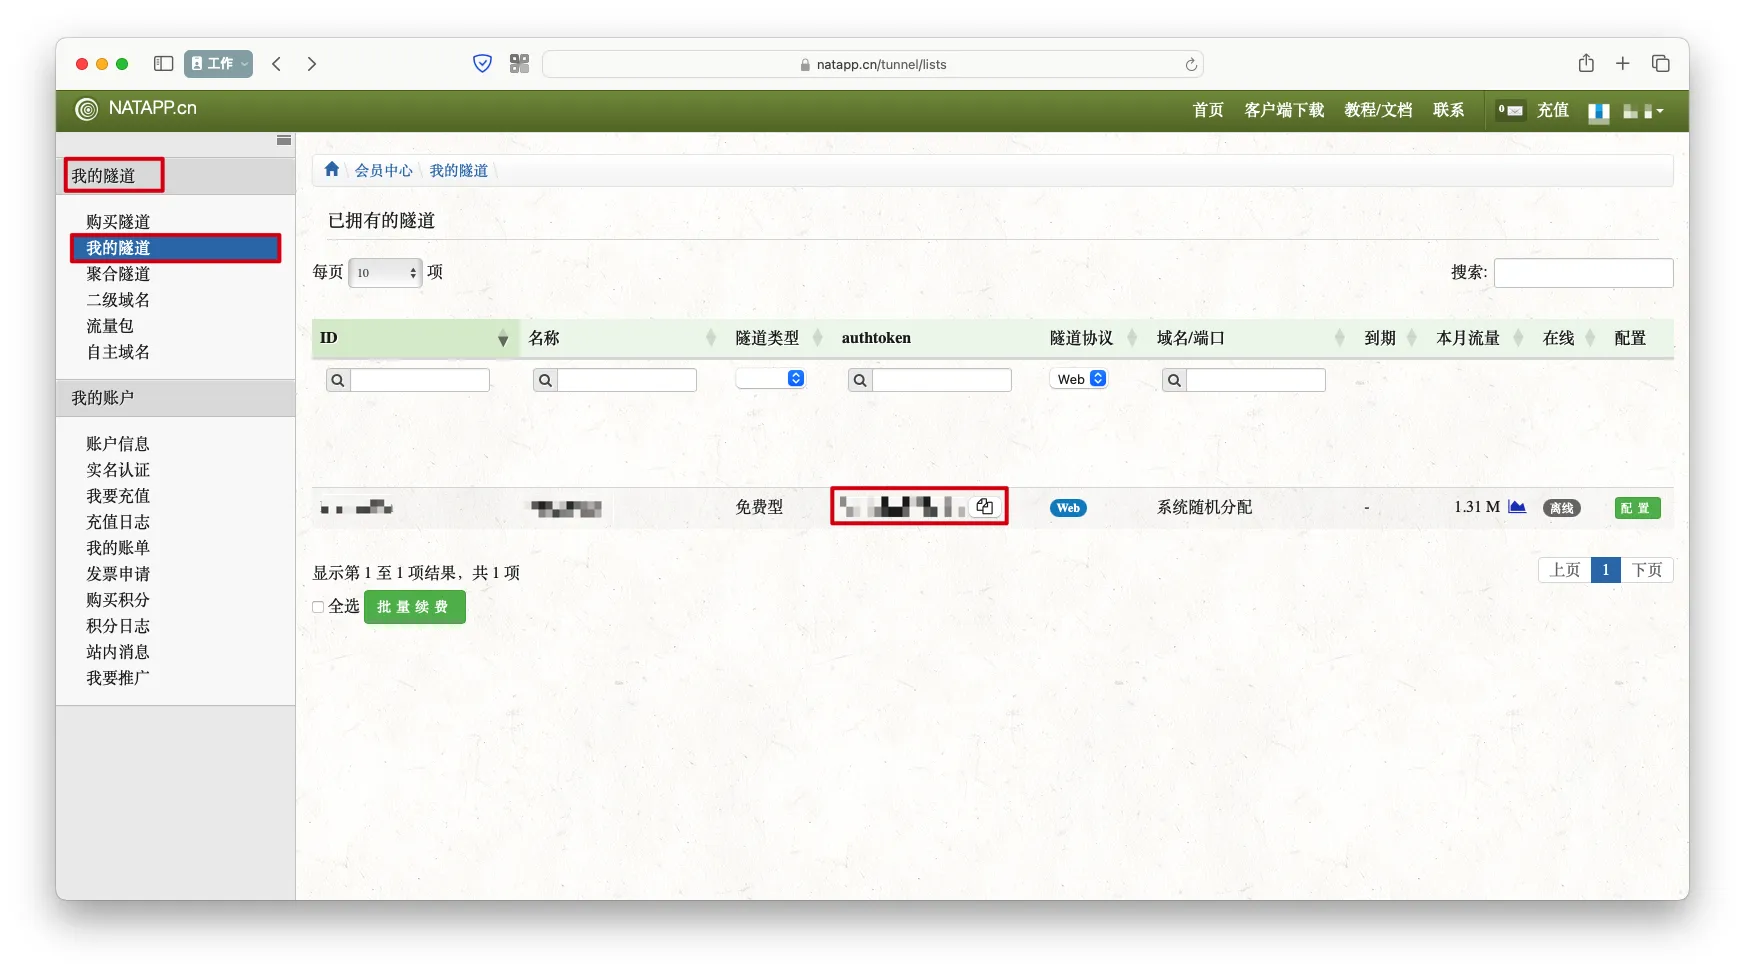This screenshot has width=1745, height=974.
Task: Reload the page with refresh icon
Action: (x=1191, y=65)
